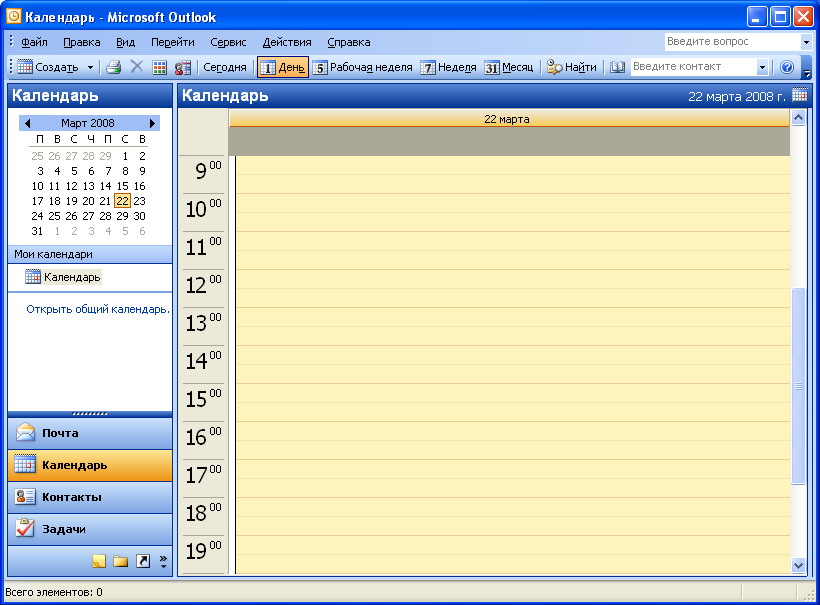Open Календарь navigation button
Image resolution: width=820 pixels, height=605 pixels.
[x=90, y=465]
